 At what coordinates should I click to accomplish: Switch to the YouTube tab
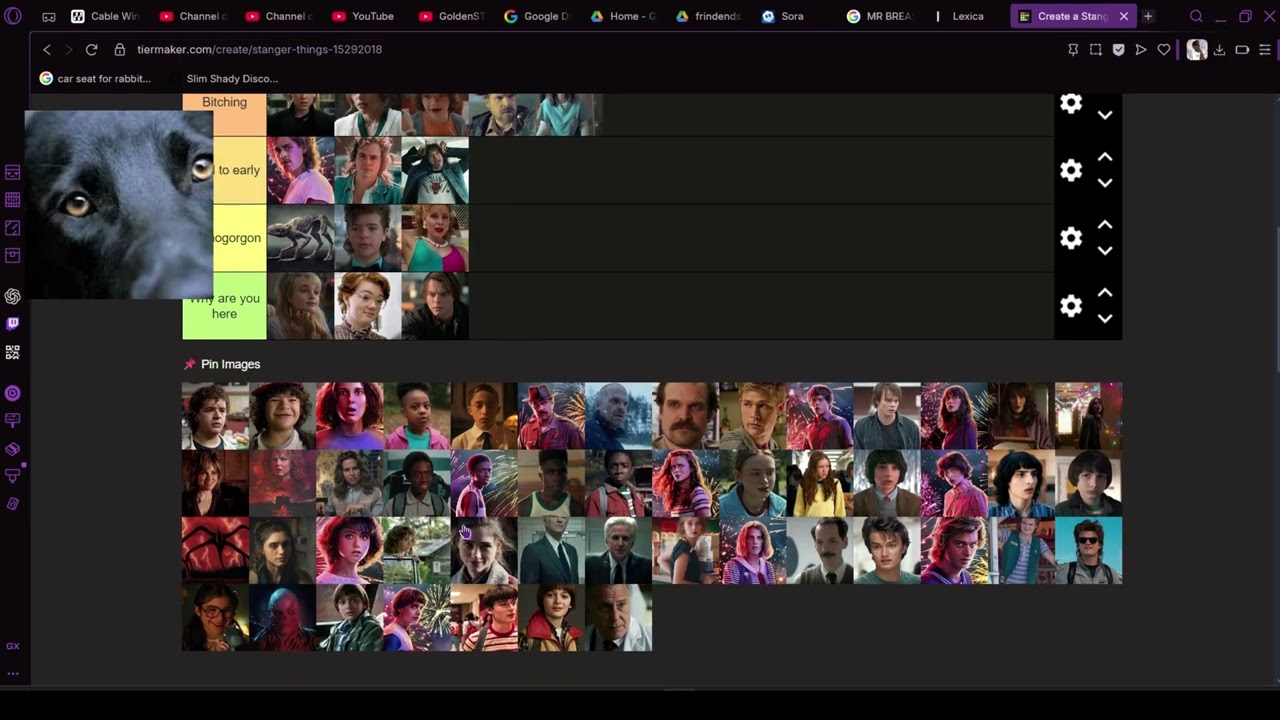pos(363,16)
